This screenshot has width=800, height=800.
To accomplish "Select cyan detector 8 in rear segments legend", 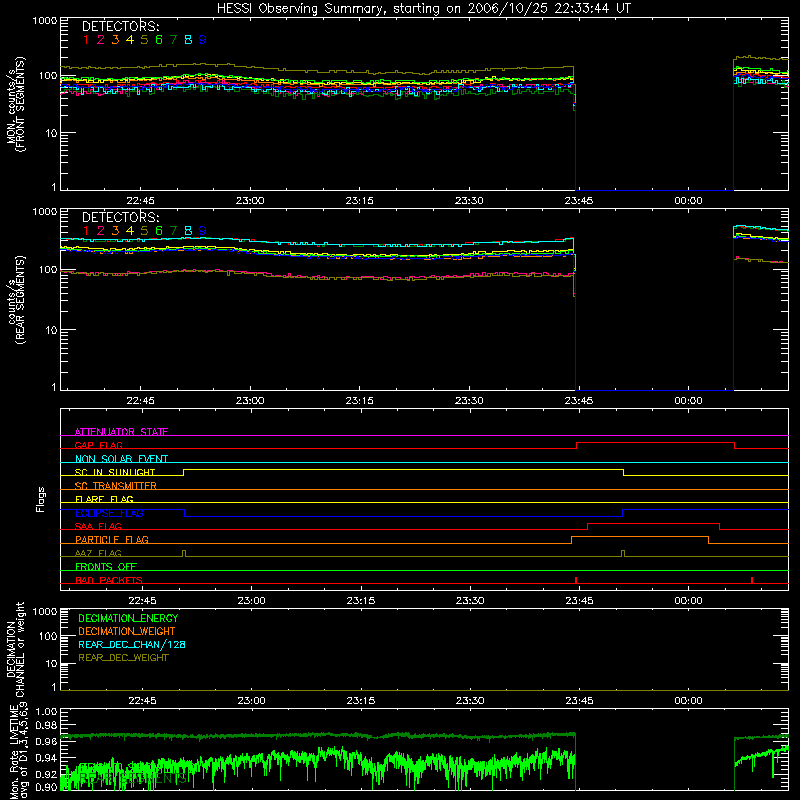I will [188, 231].
